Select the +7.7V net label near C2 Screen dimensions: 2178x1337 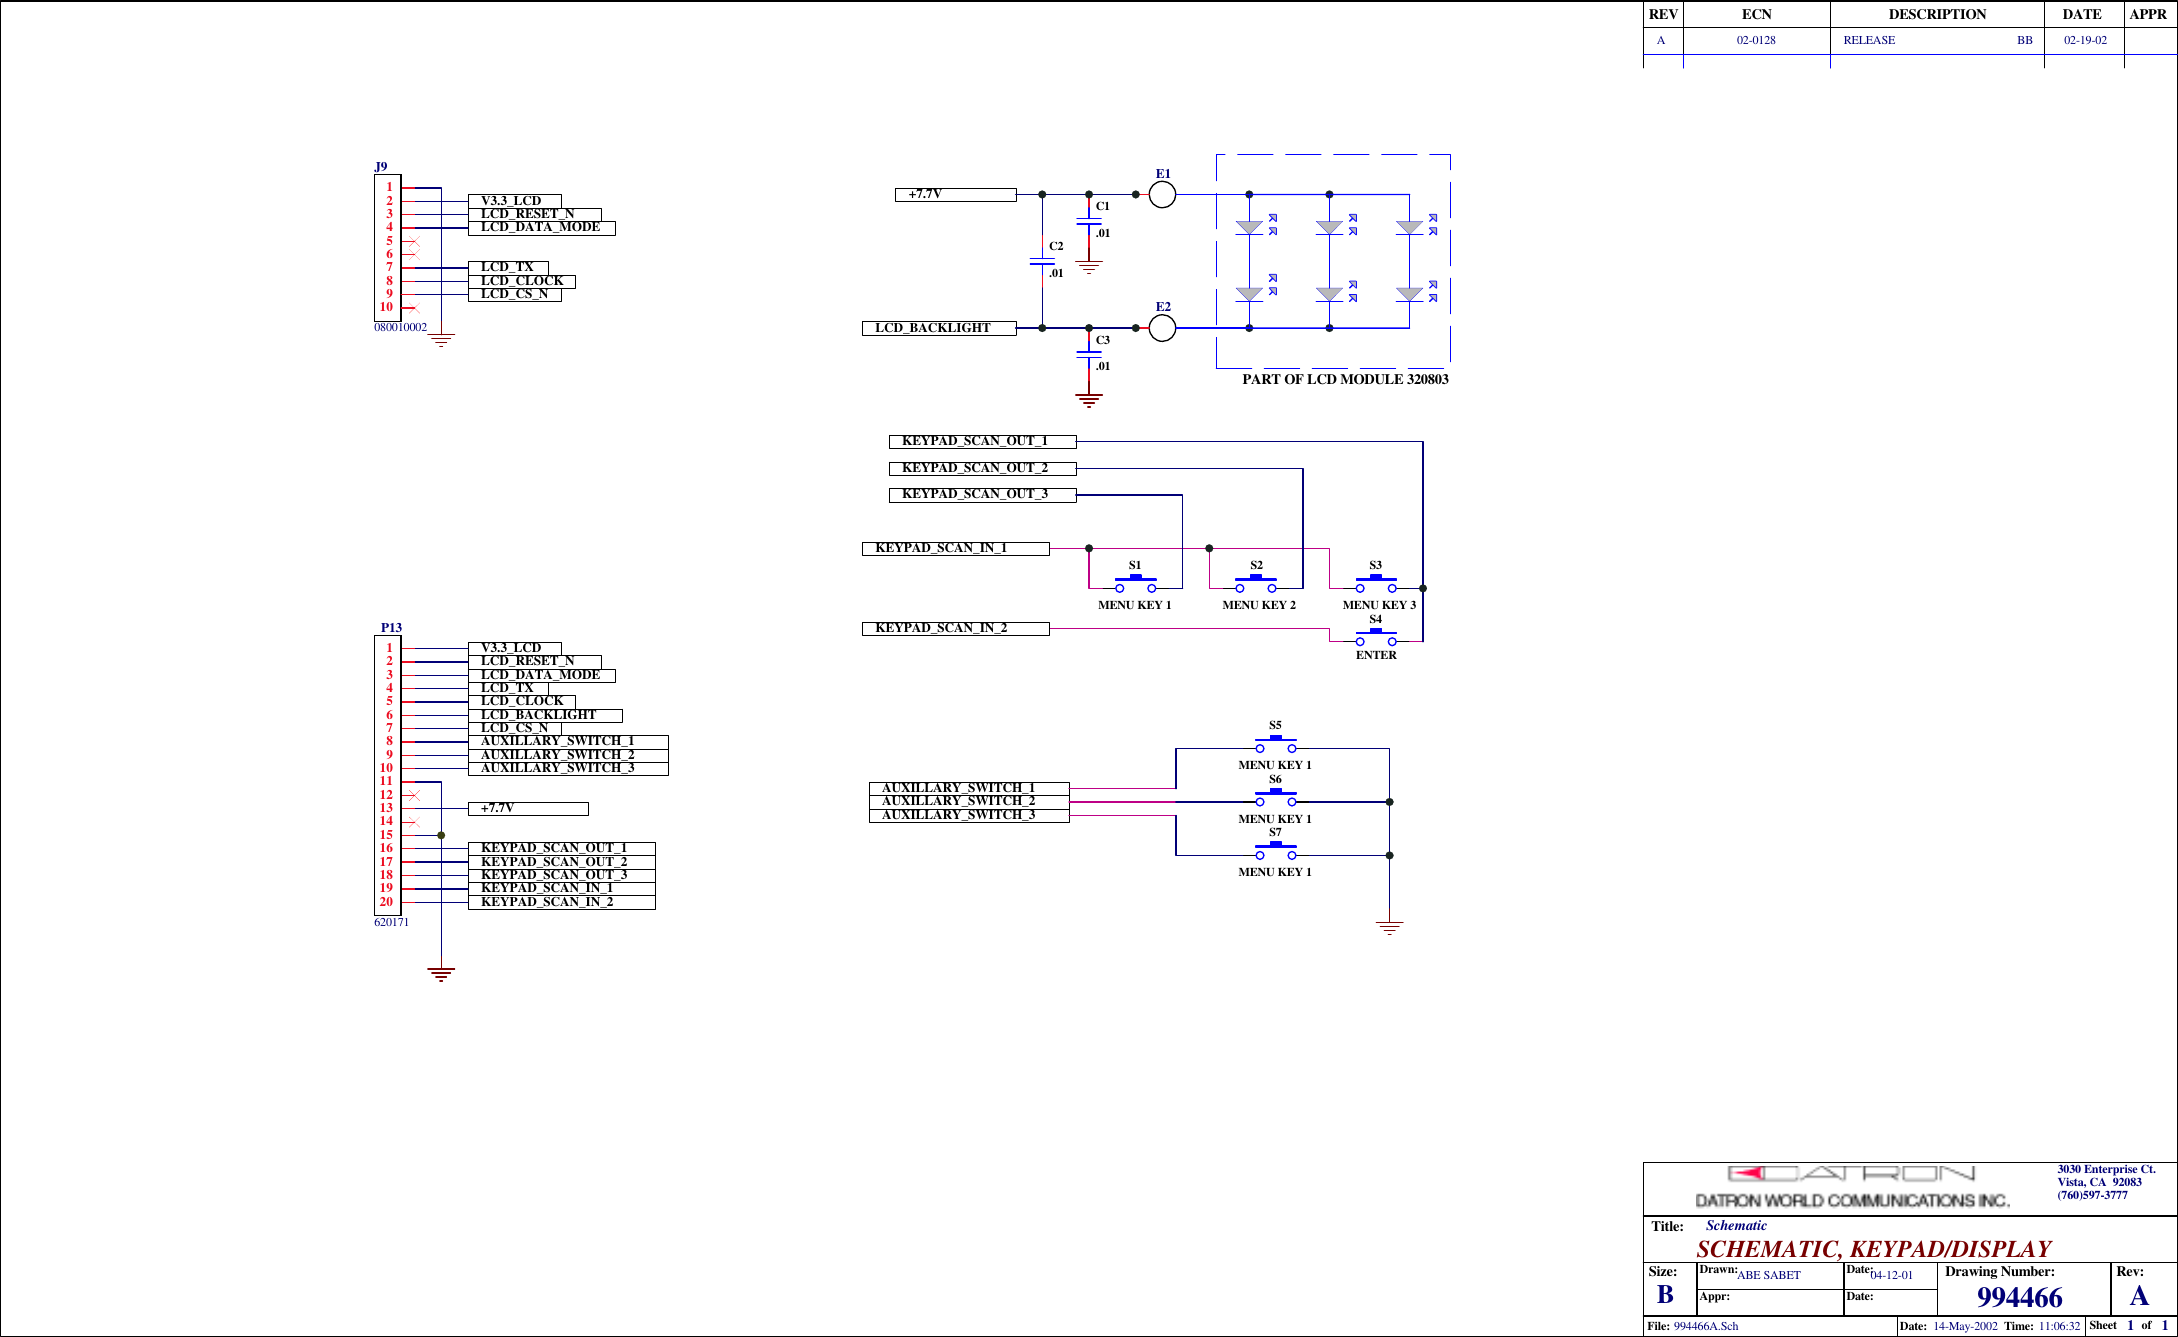(955, 195)
